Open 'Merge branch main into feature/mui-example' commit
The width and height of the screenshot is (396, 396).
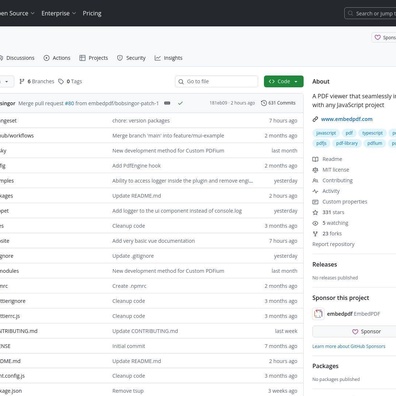(168, 136)
